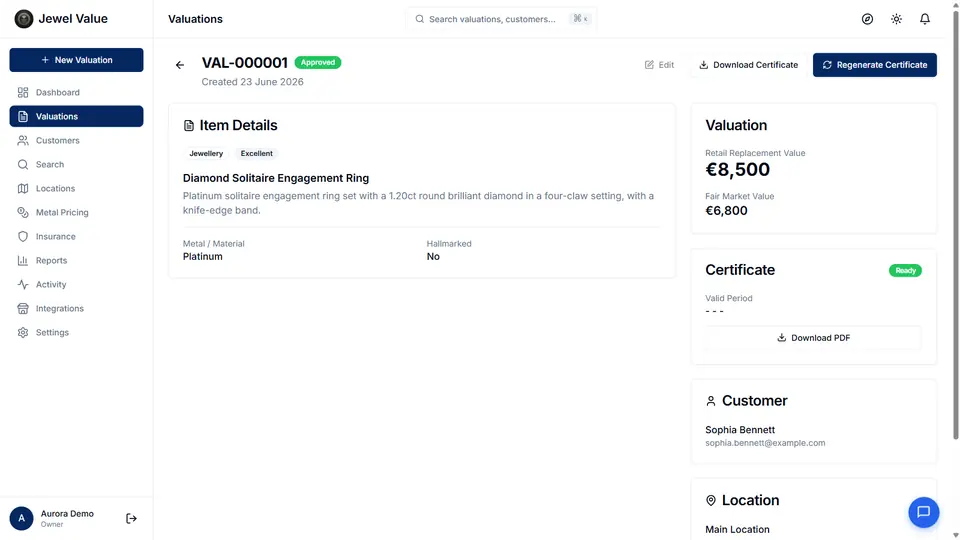Click the back arrow next to VAL-000001
Viewport: 960px width, 540px height.
click(x=179, y=65)
